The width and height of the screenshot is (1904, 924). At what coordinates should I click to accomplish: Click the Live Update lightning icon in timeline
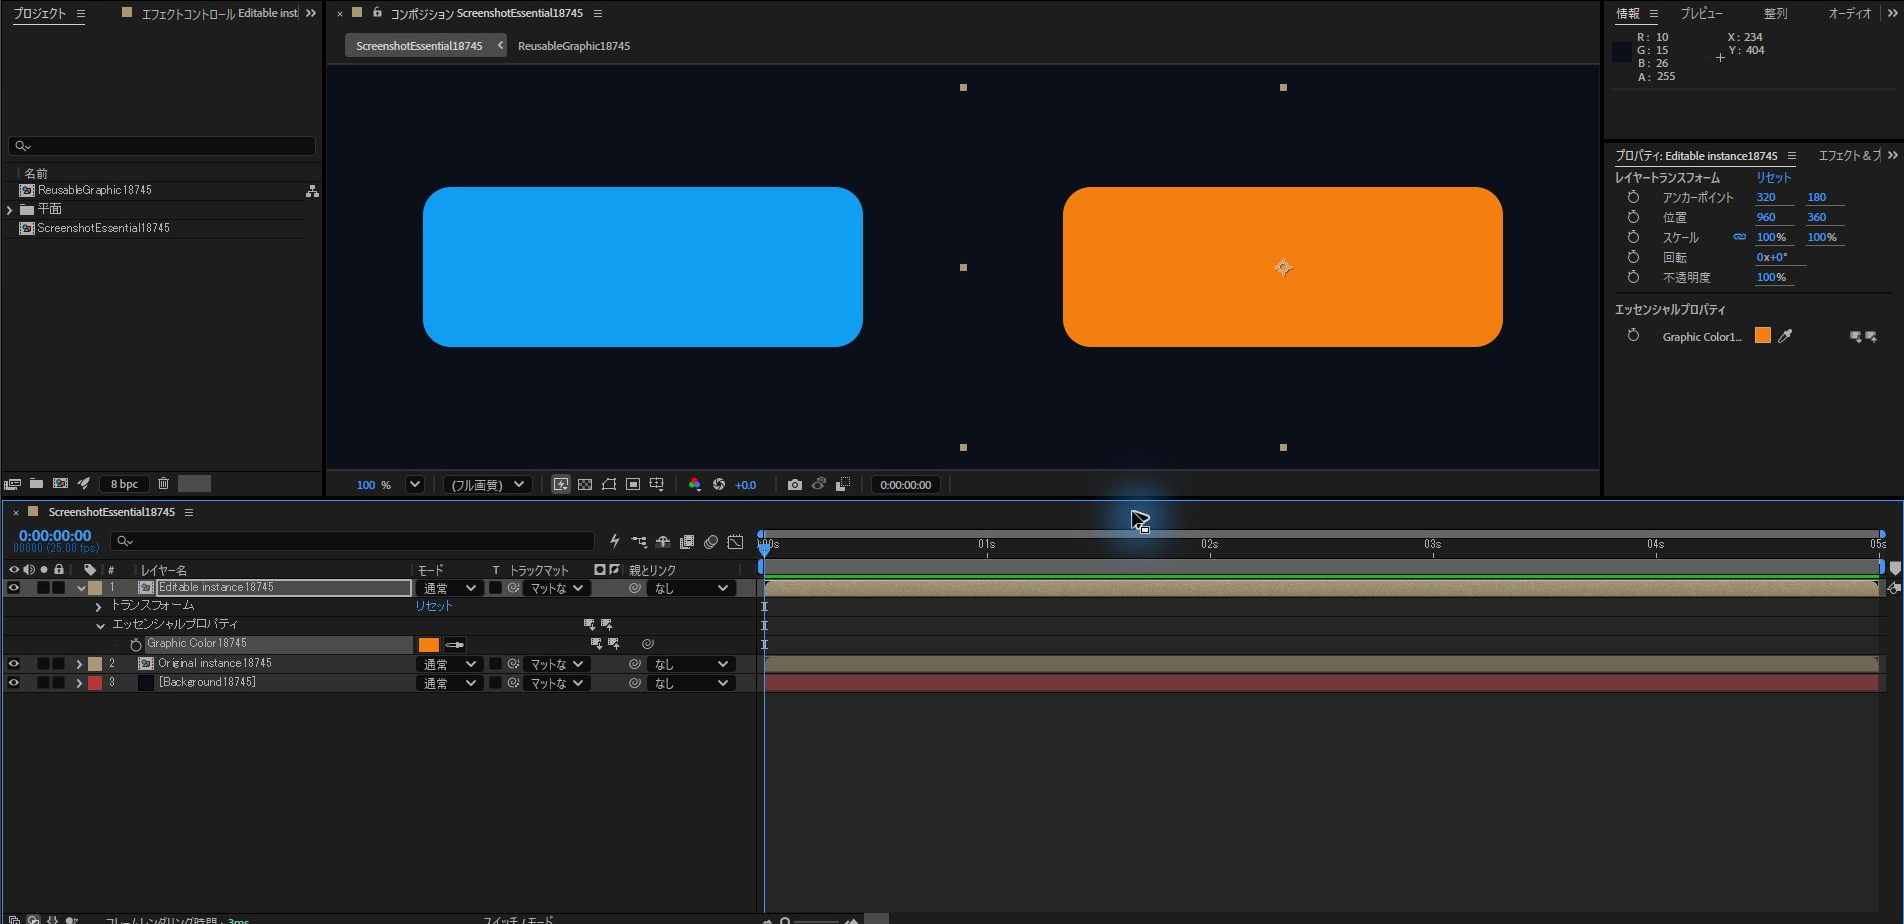[615, 542]
